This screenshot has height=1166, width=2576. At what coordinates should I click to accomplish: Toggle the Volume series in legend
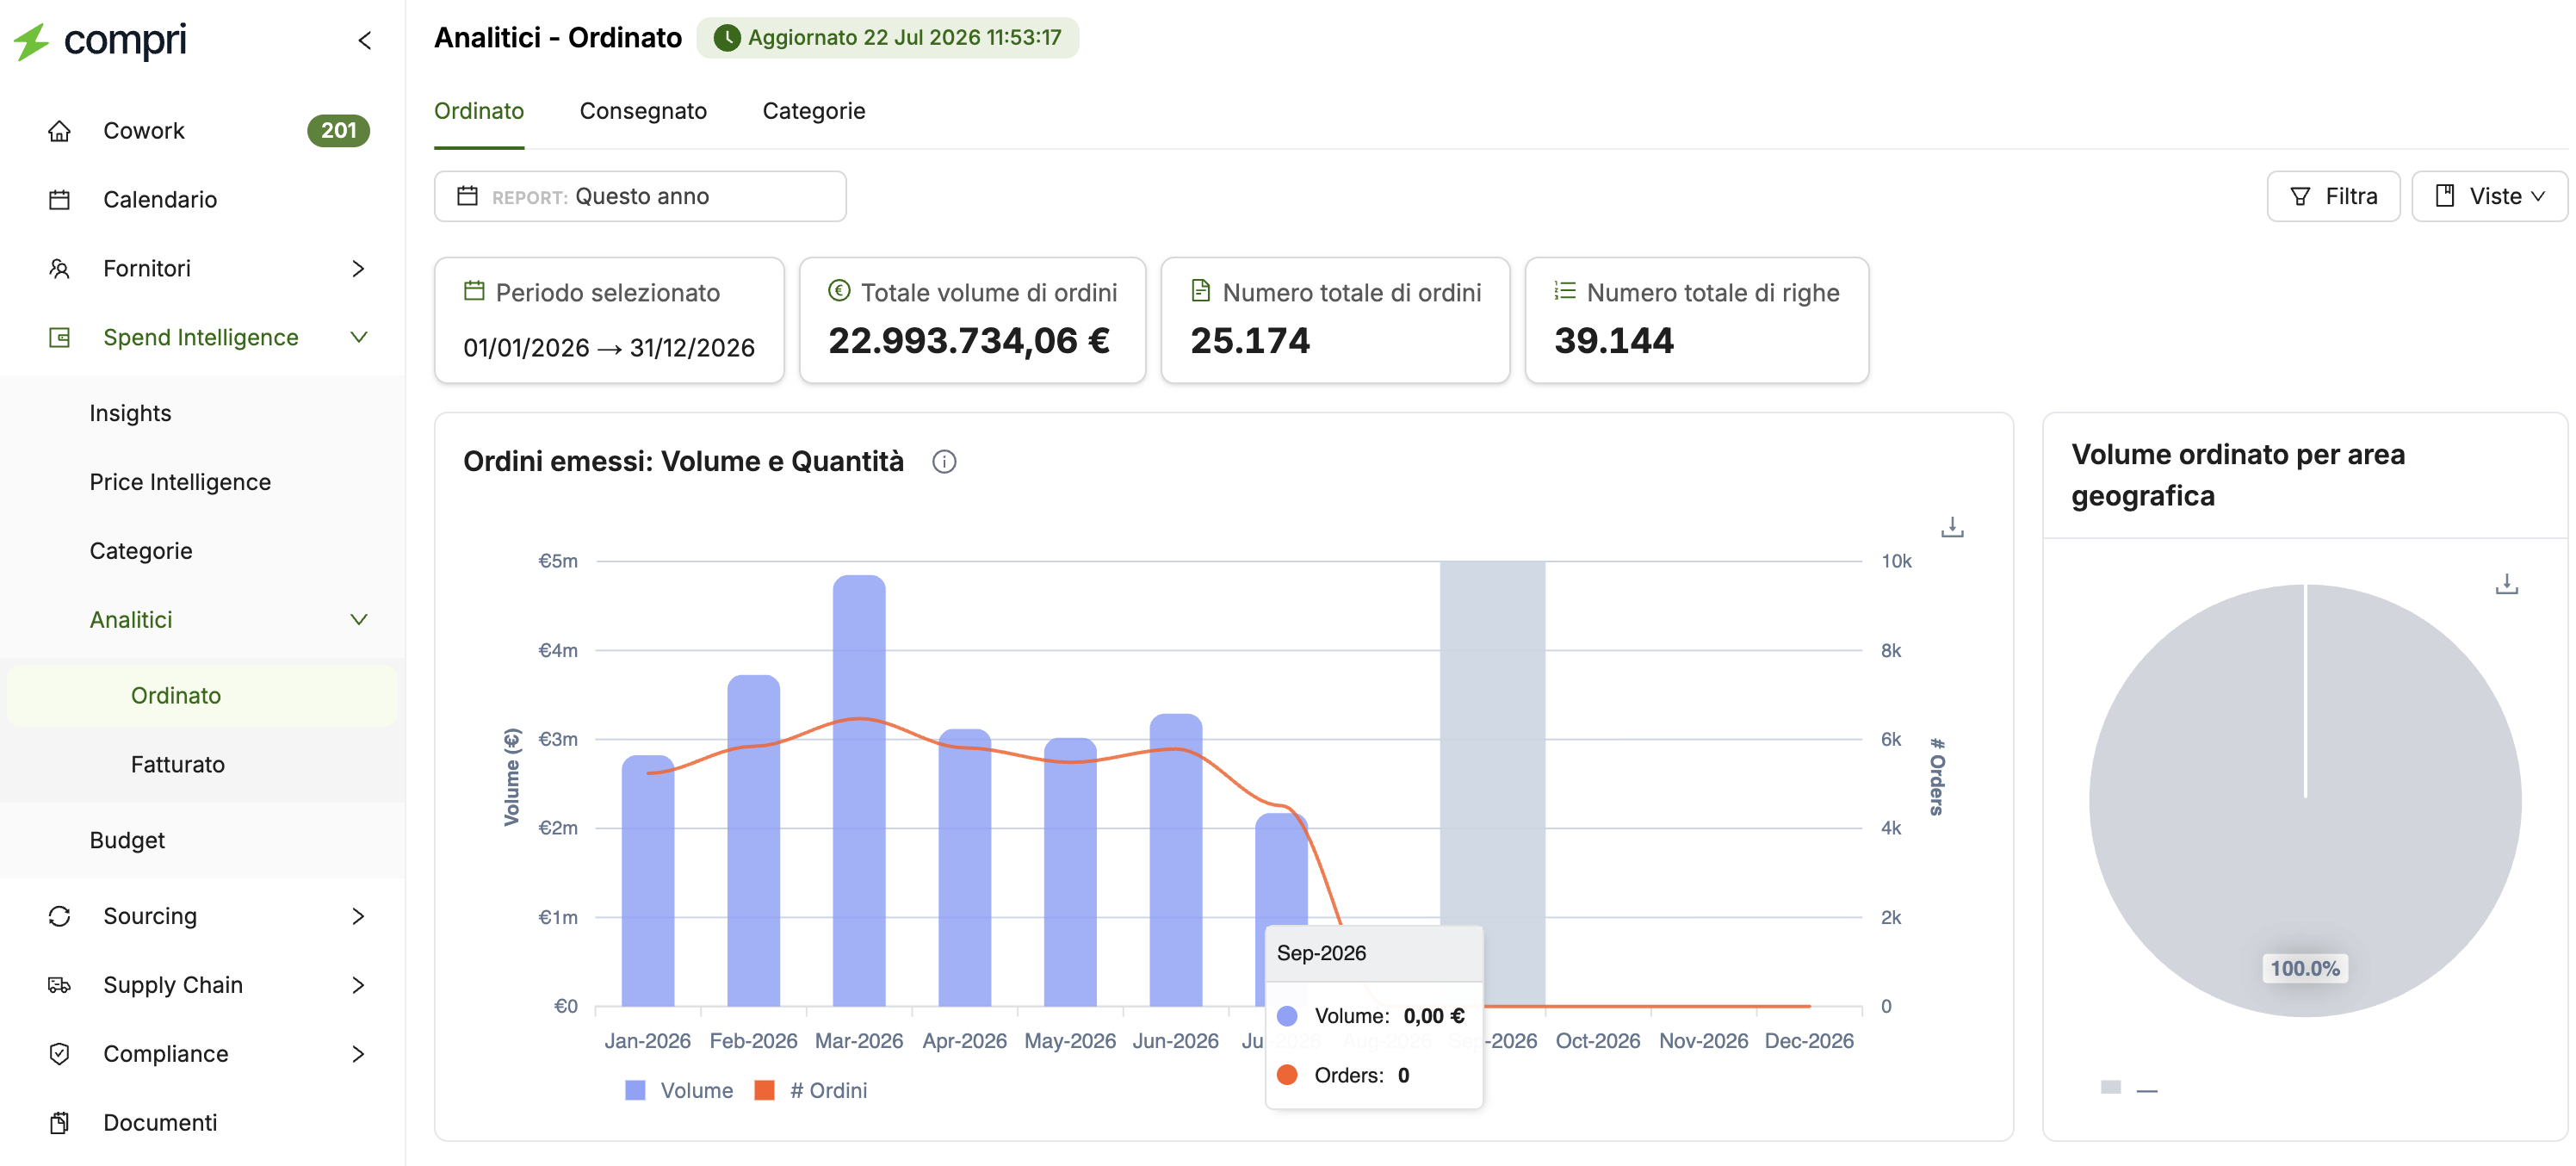point(679,1090)
